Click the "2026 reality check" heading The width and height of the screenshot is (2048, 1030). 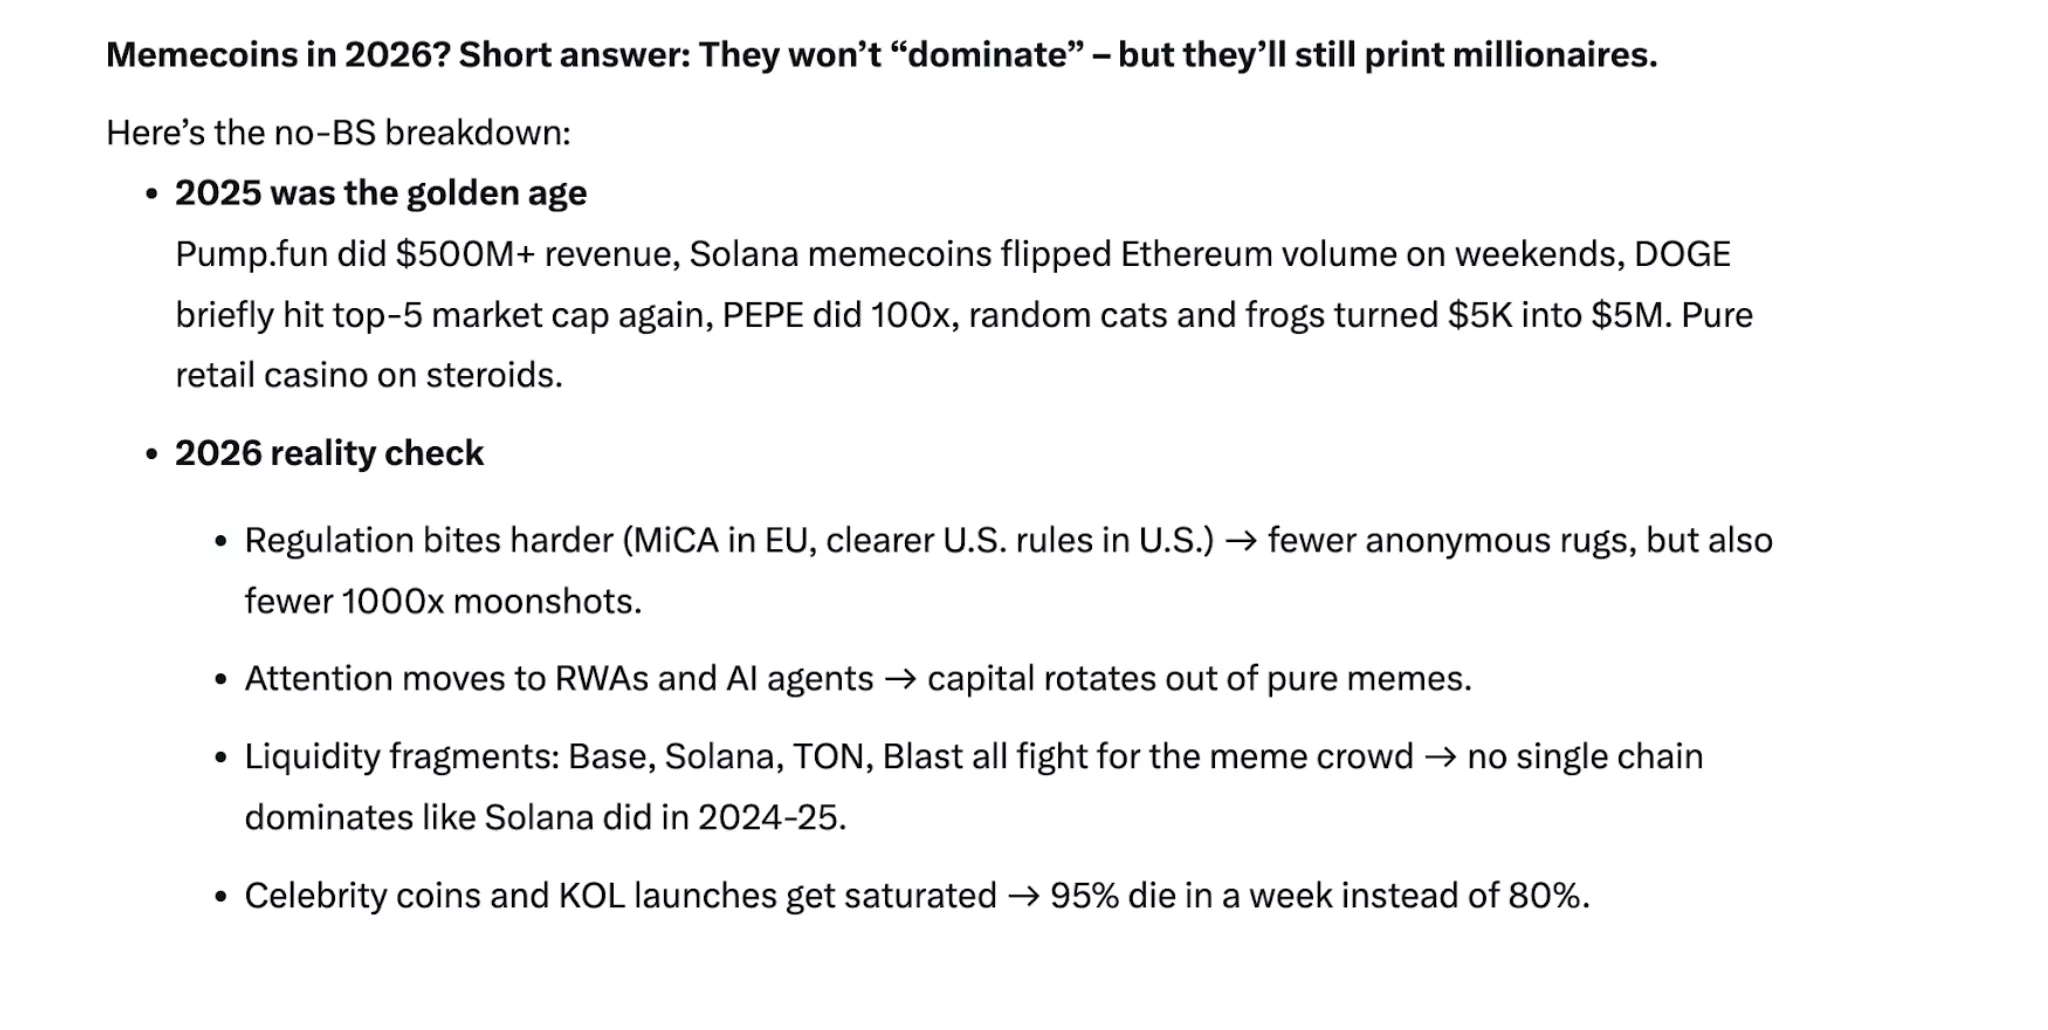point(329,453)
